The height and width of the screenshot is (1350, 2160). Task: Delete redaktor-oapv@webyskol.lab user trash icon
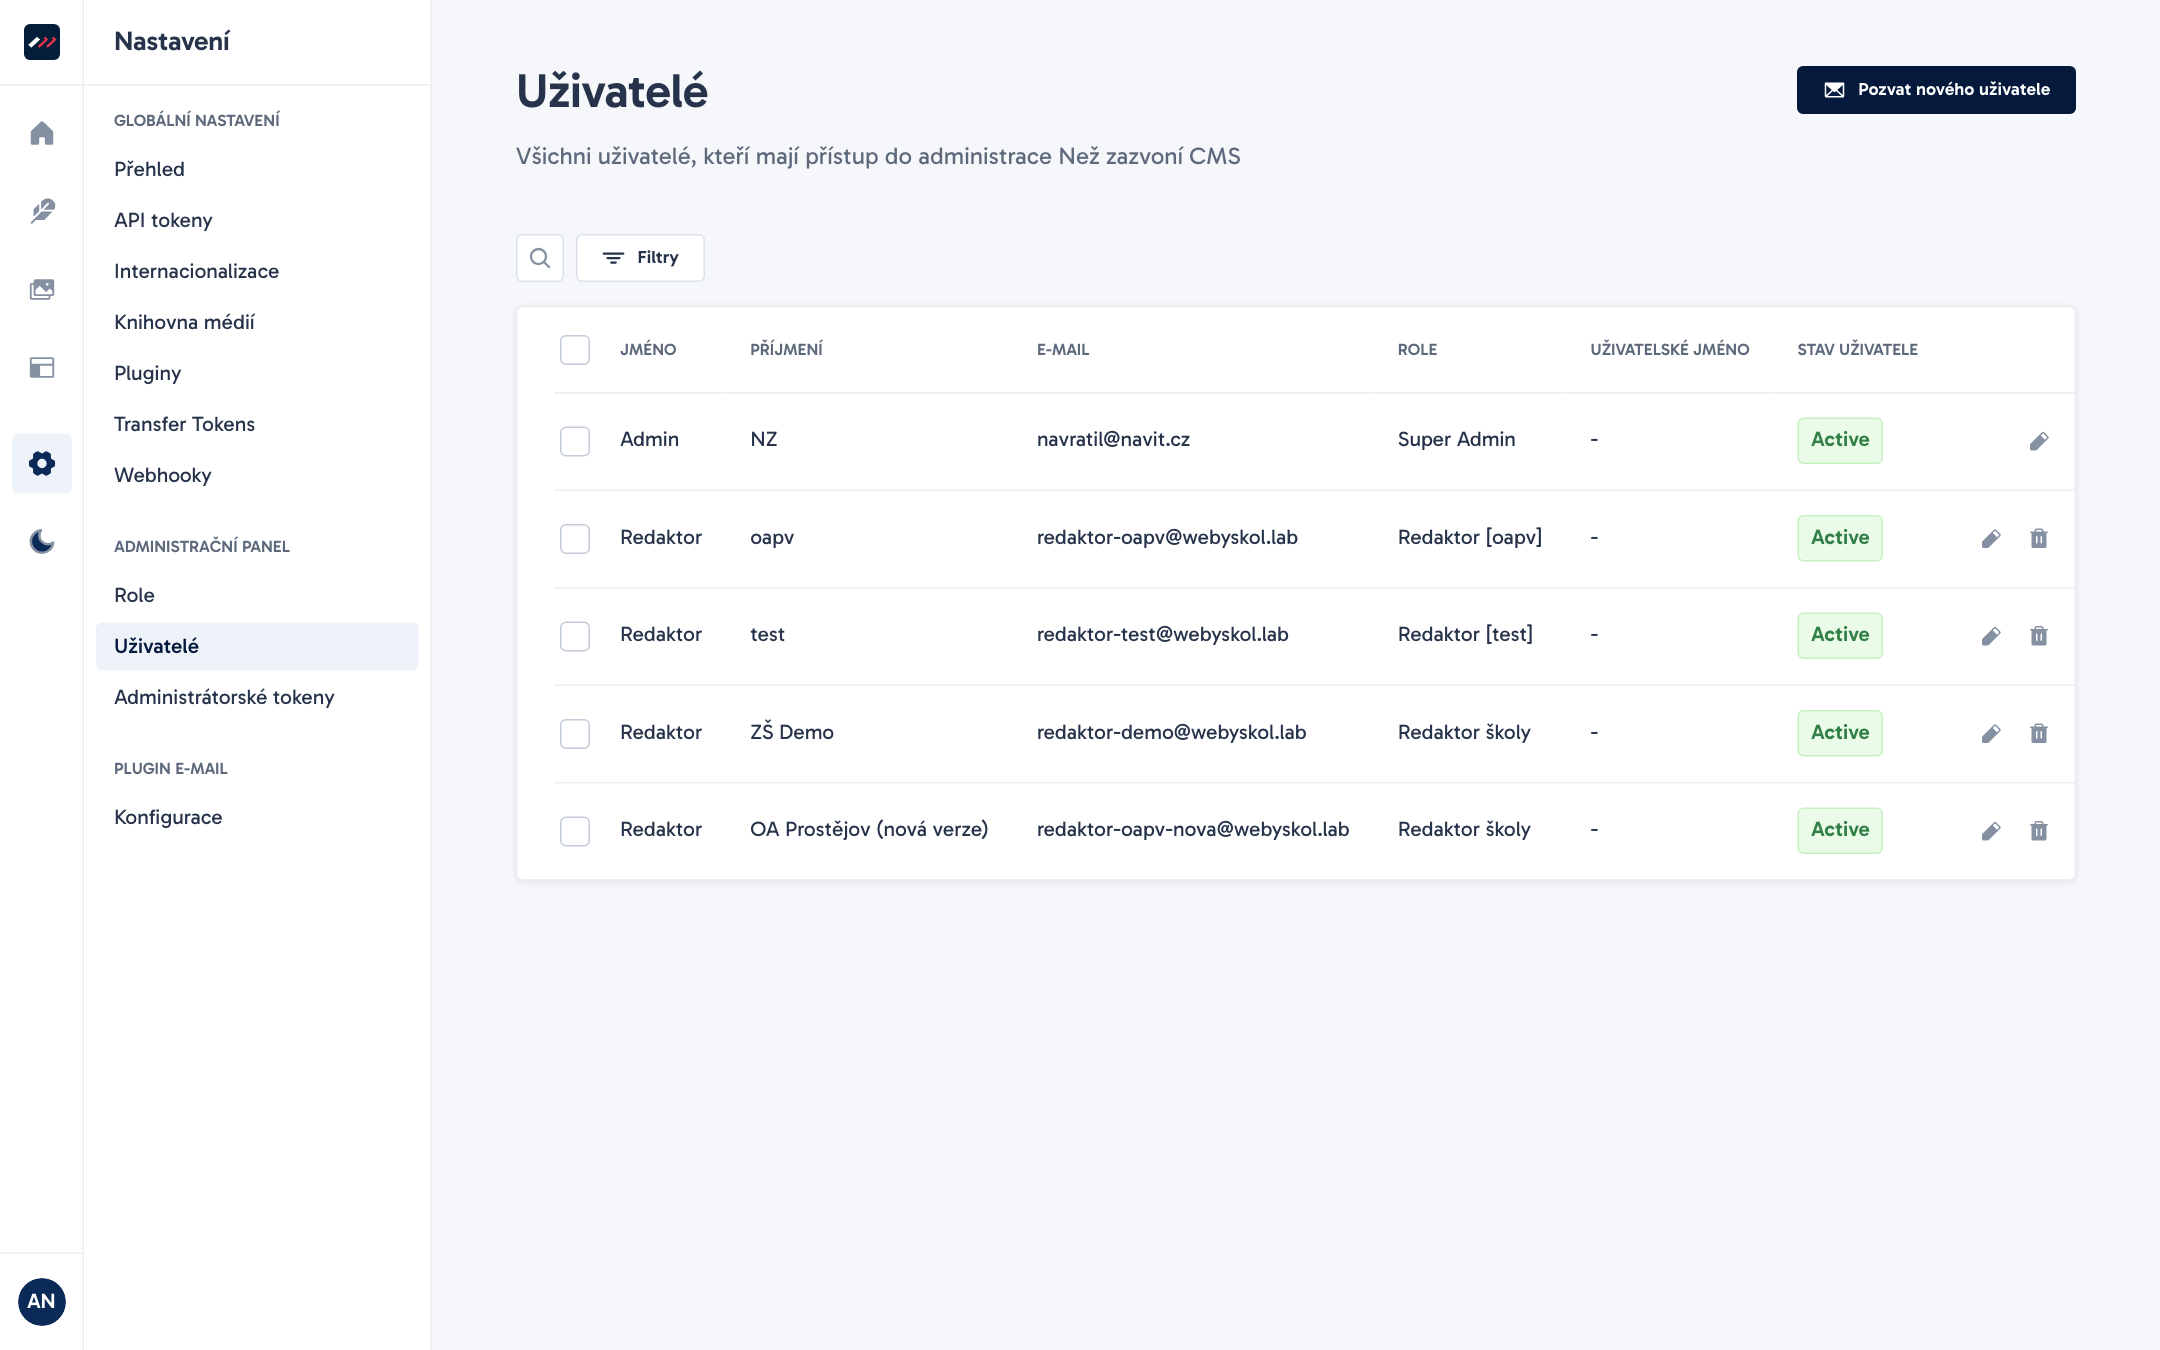coord(2039,539)
